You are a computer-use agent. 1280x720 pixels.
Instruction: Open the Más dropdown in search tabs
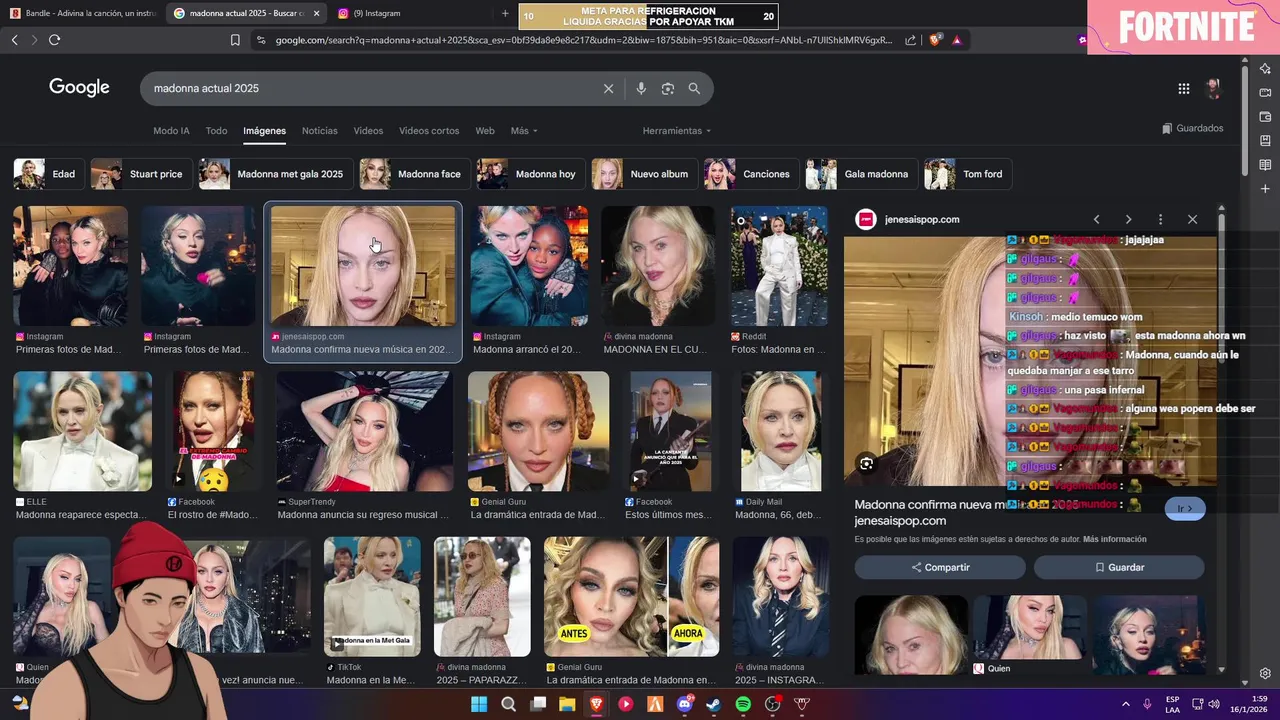(524, 131)
